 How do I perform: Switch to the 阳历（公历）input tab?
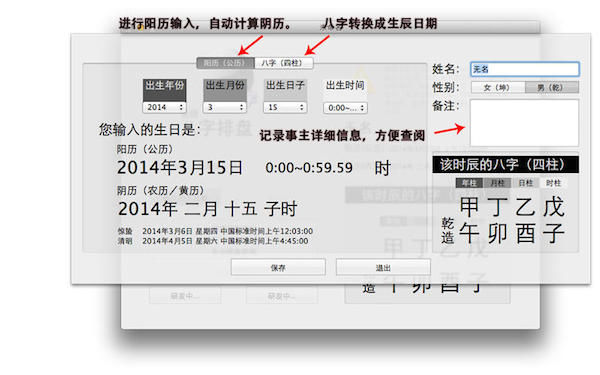(x=225, y=63)
